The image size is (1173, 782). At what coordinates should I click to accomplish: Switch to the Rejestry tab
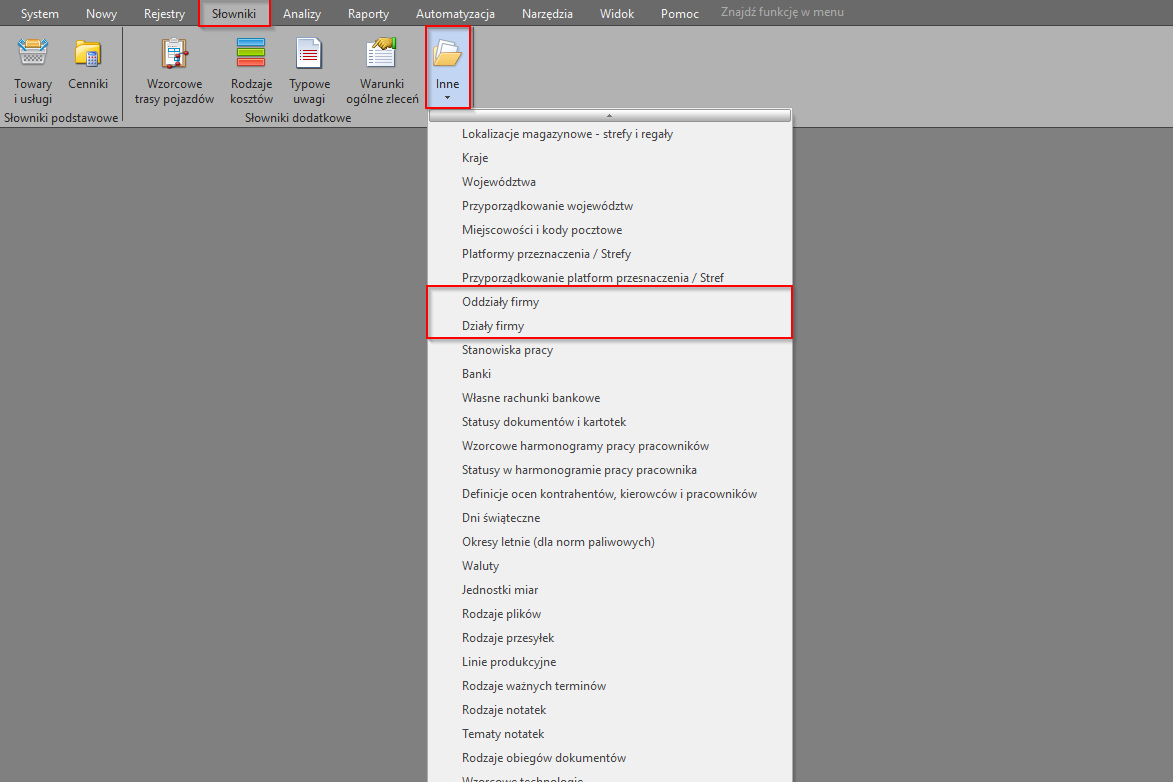(164, 14)
